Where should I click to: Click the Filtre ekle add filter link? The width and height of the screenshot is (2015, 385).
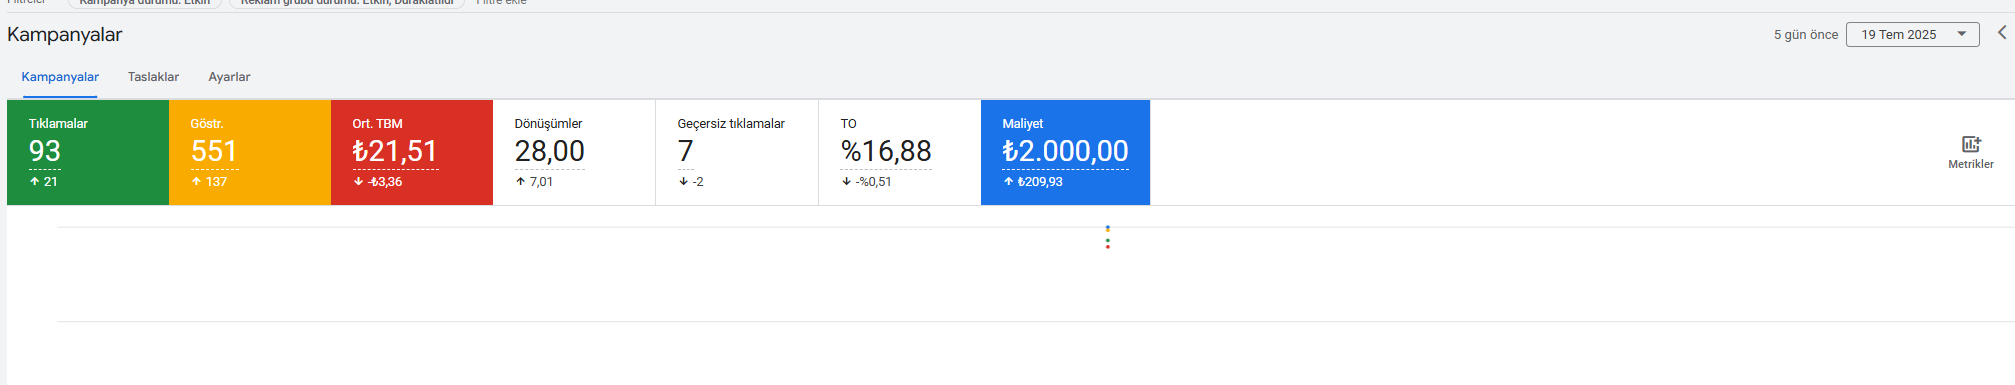point(501,3)
